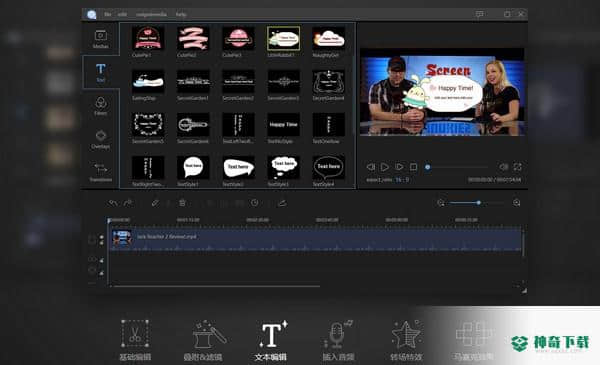Select the Happy Time text style thumbnail

[x=283, y=124]
